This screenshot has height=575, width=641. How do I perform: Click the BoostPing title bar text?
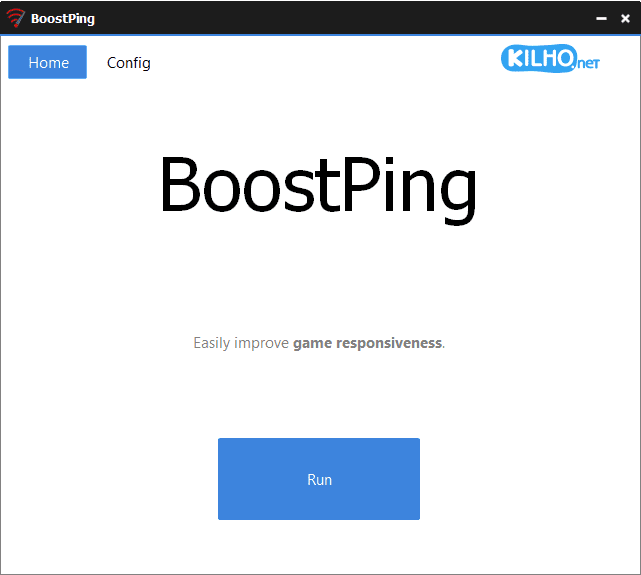(63, 19)
